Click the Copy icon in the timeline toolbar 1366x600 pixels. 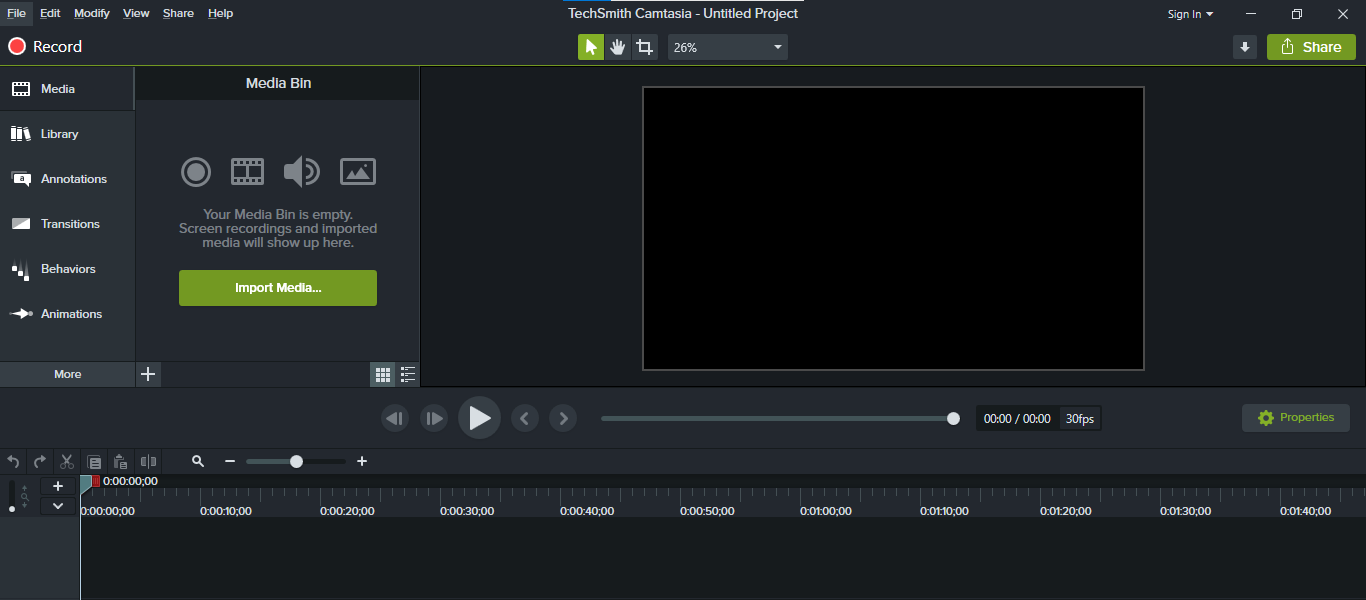(x=94, y=462)
